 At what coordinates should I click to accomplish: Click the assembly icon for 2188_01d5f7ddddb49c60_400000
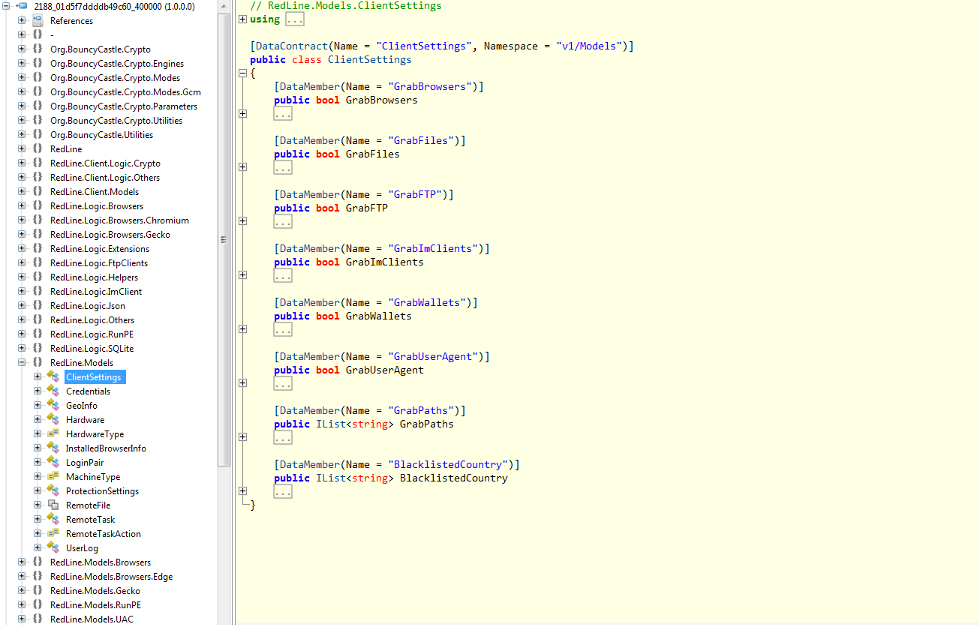point(22,6)
